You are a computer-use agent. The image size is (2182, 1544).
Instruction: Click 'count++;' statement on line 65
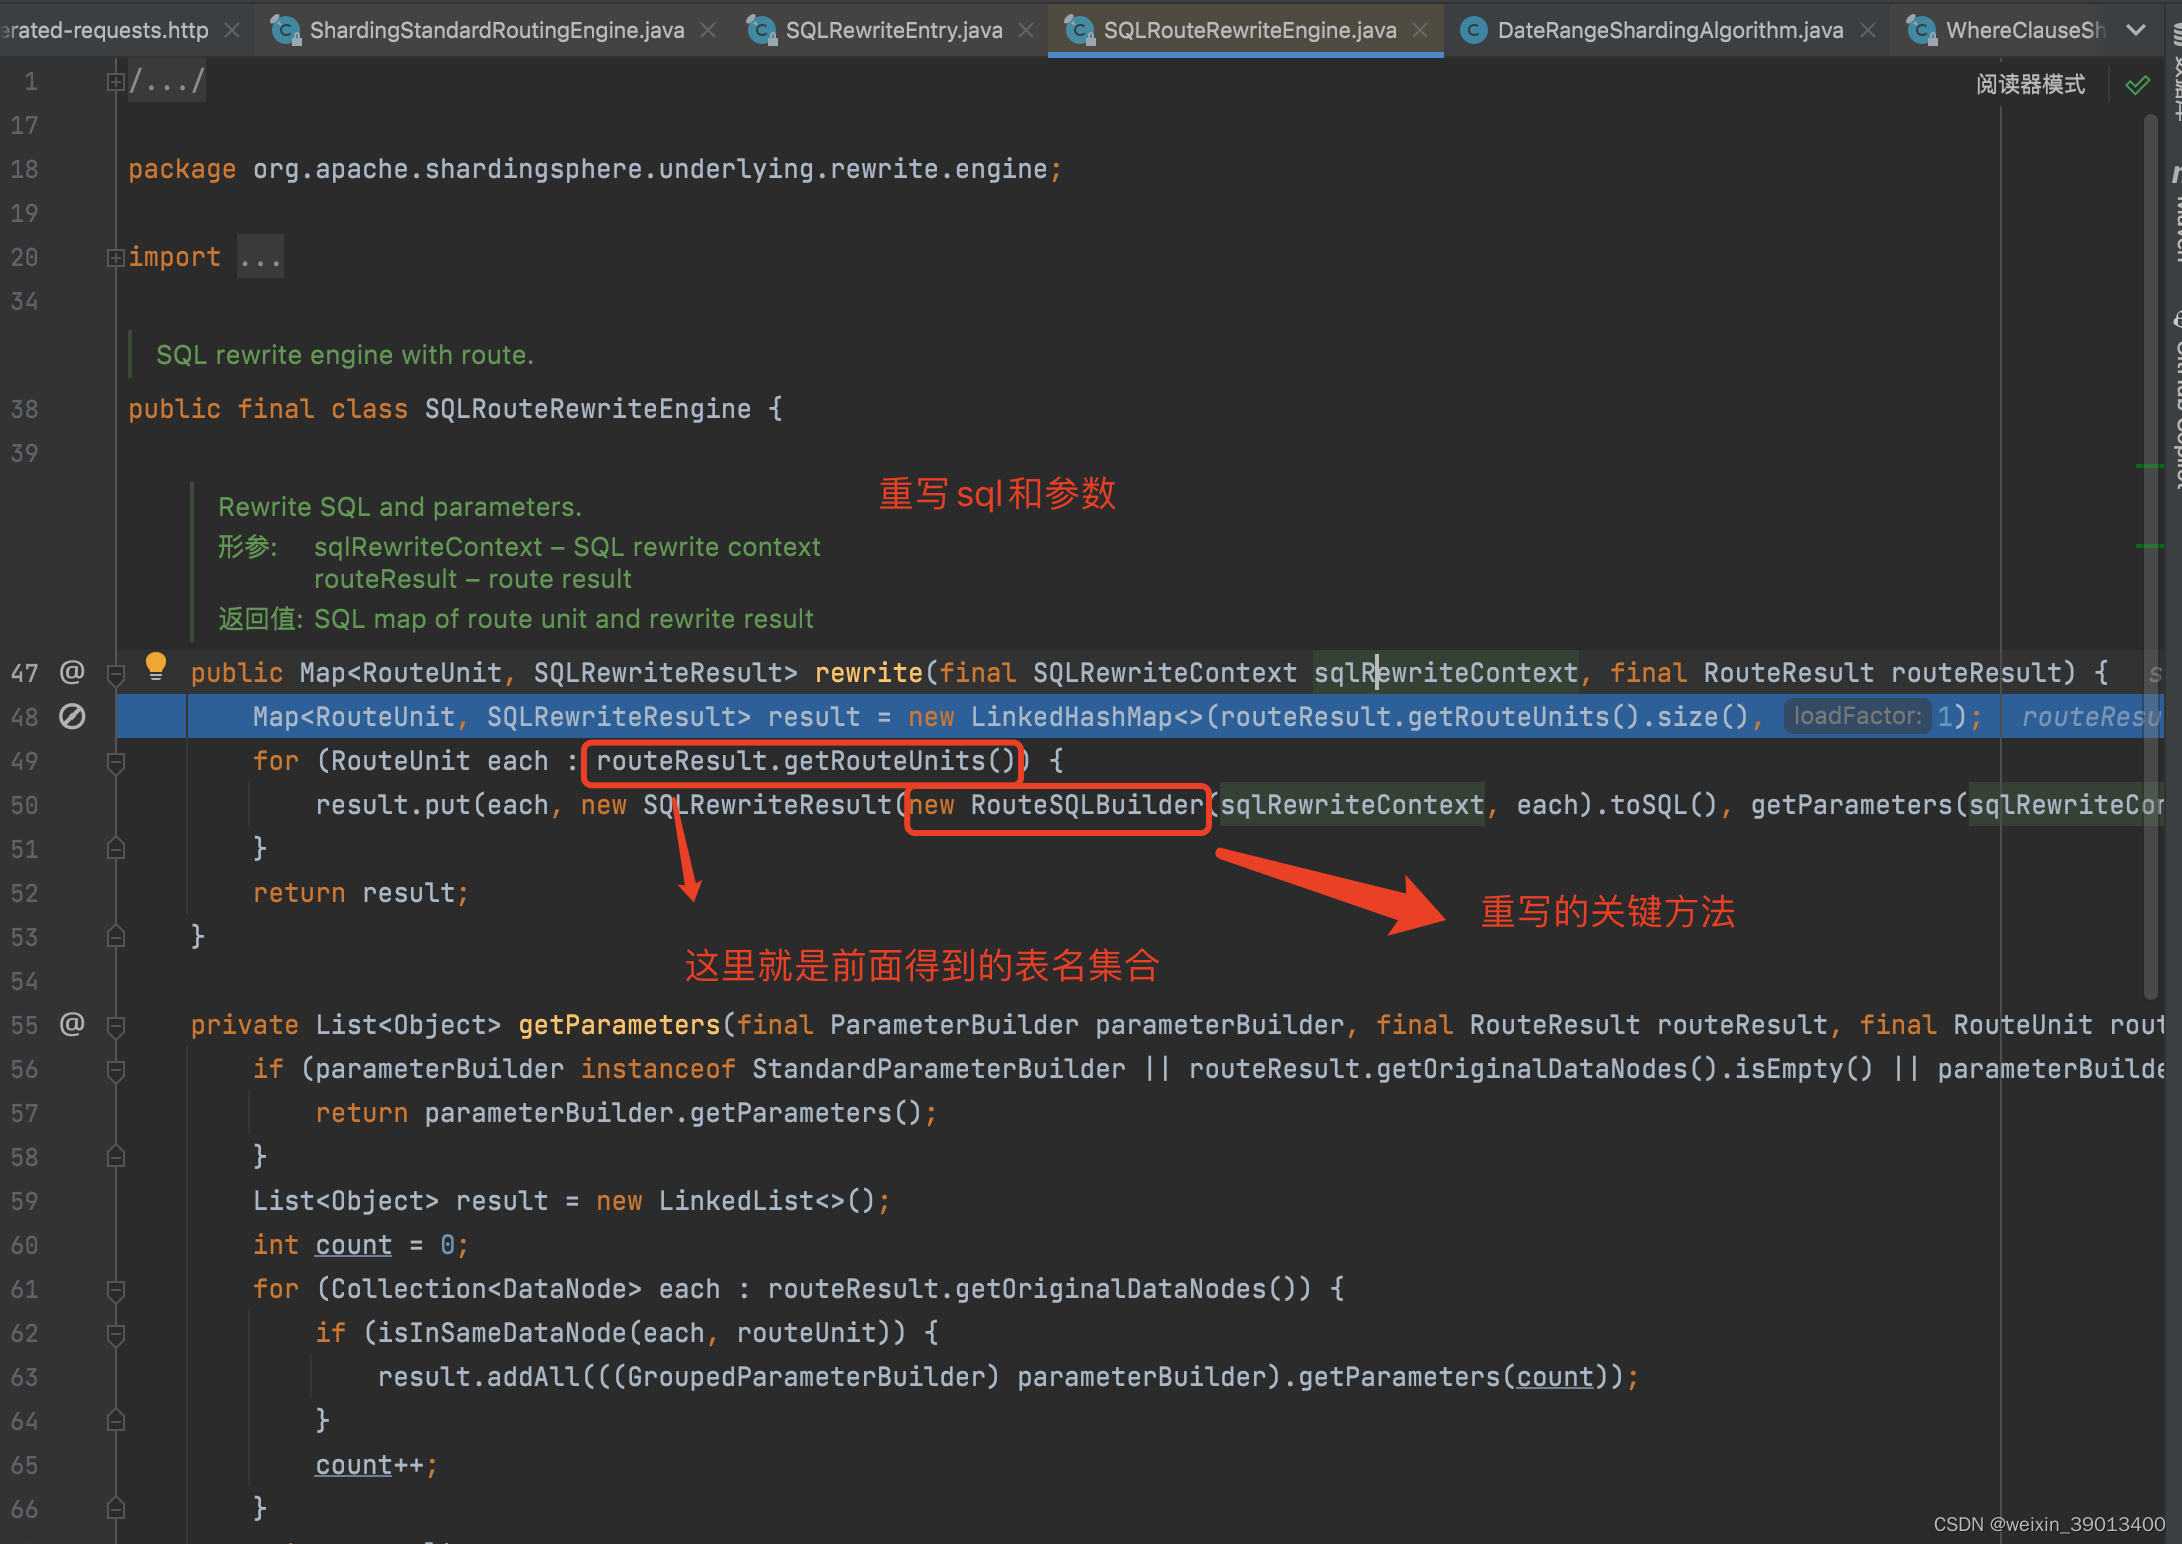coord(377,1465)
